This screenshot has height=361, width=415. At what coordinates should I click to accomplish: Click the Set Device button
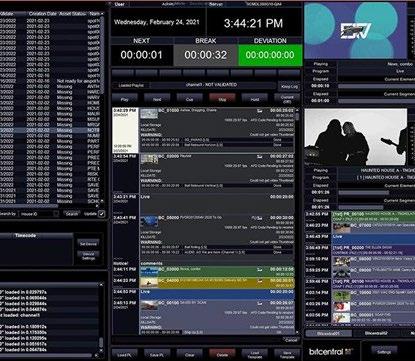pyautogui.click(x=88, y=244)
